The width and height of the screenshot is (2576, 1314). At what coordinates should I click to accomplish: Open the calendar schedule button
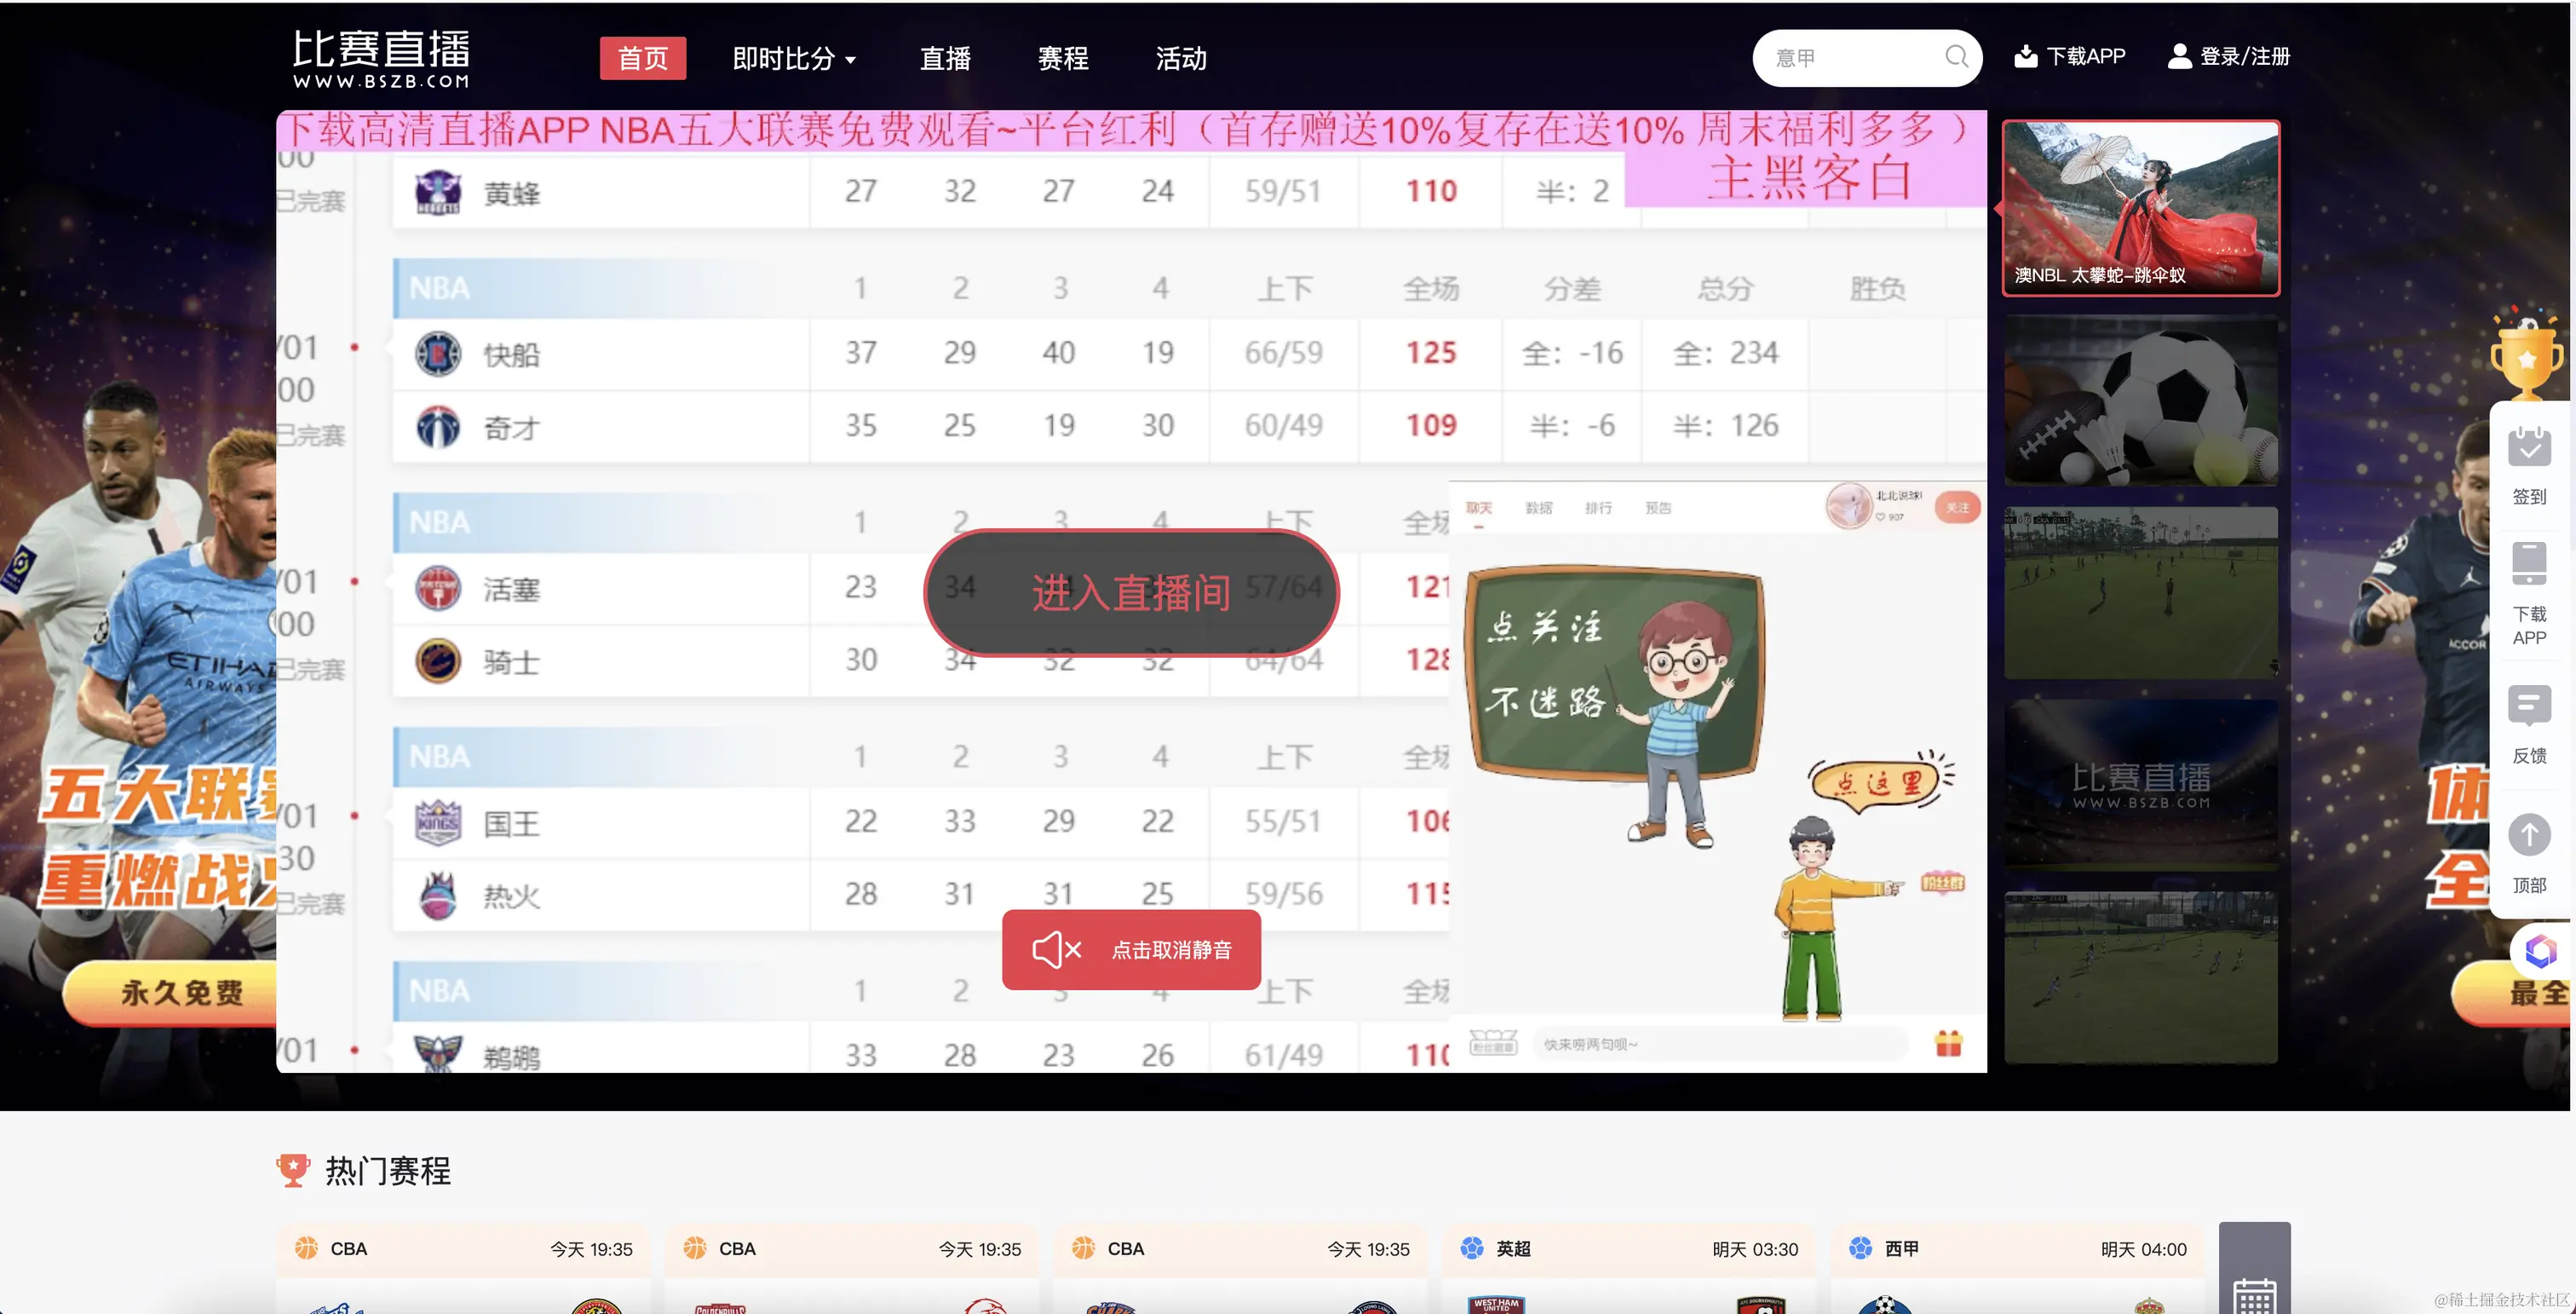(x=2254, y=1268)
